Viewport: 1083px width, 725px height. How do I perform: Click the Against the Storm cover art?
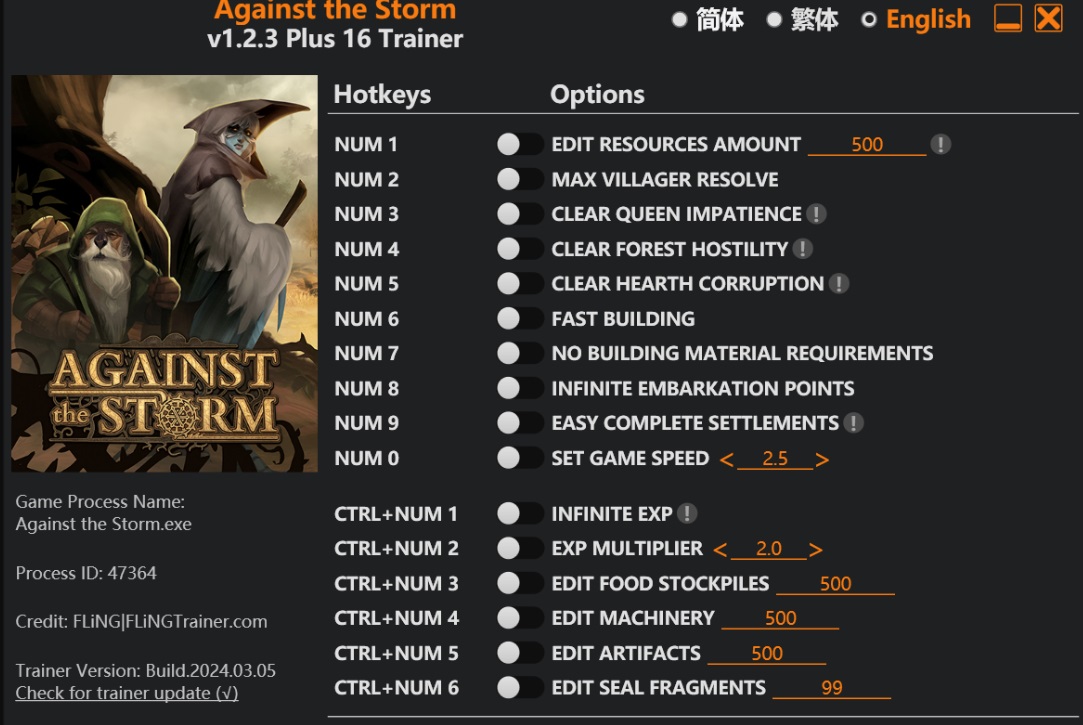[164, 273]
